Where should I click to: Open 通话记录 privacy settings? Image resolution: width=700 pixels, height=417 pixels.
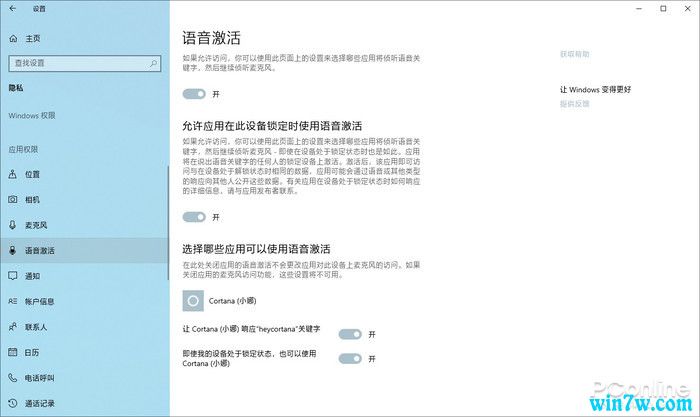click(85, 403)
